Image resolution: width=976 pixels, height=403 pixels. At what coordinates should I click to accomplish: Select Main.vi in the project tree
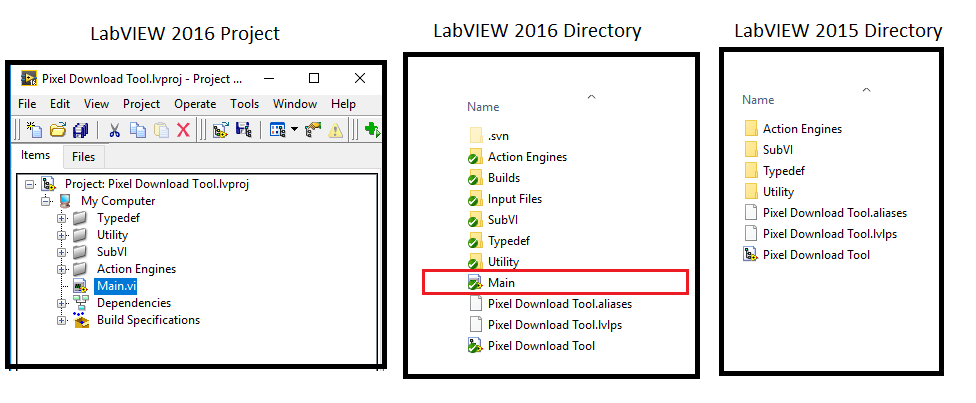(x=116, y=286)
